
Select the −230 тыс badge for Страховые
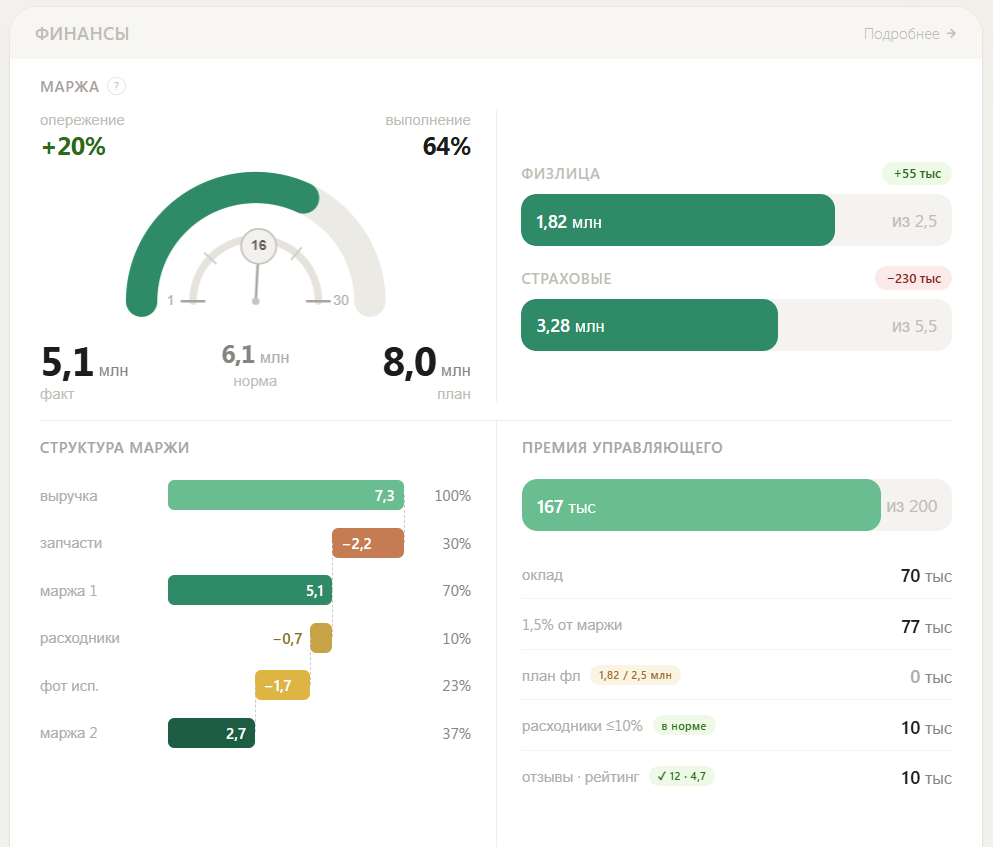point(913,278)
